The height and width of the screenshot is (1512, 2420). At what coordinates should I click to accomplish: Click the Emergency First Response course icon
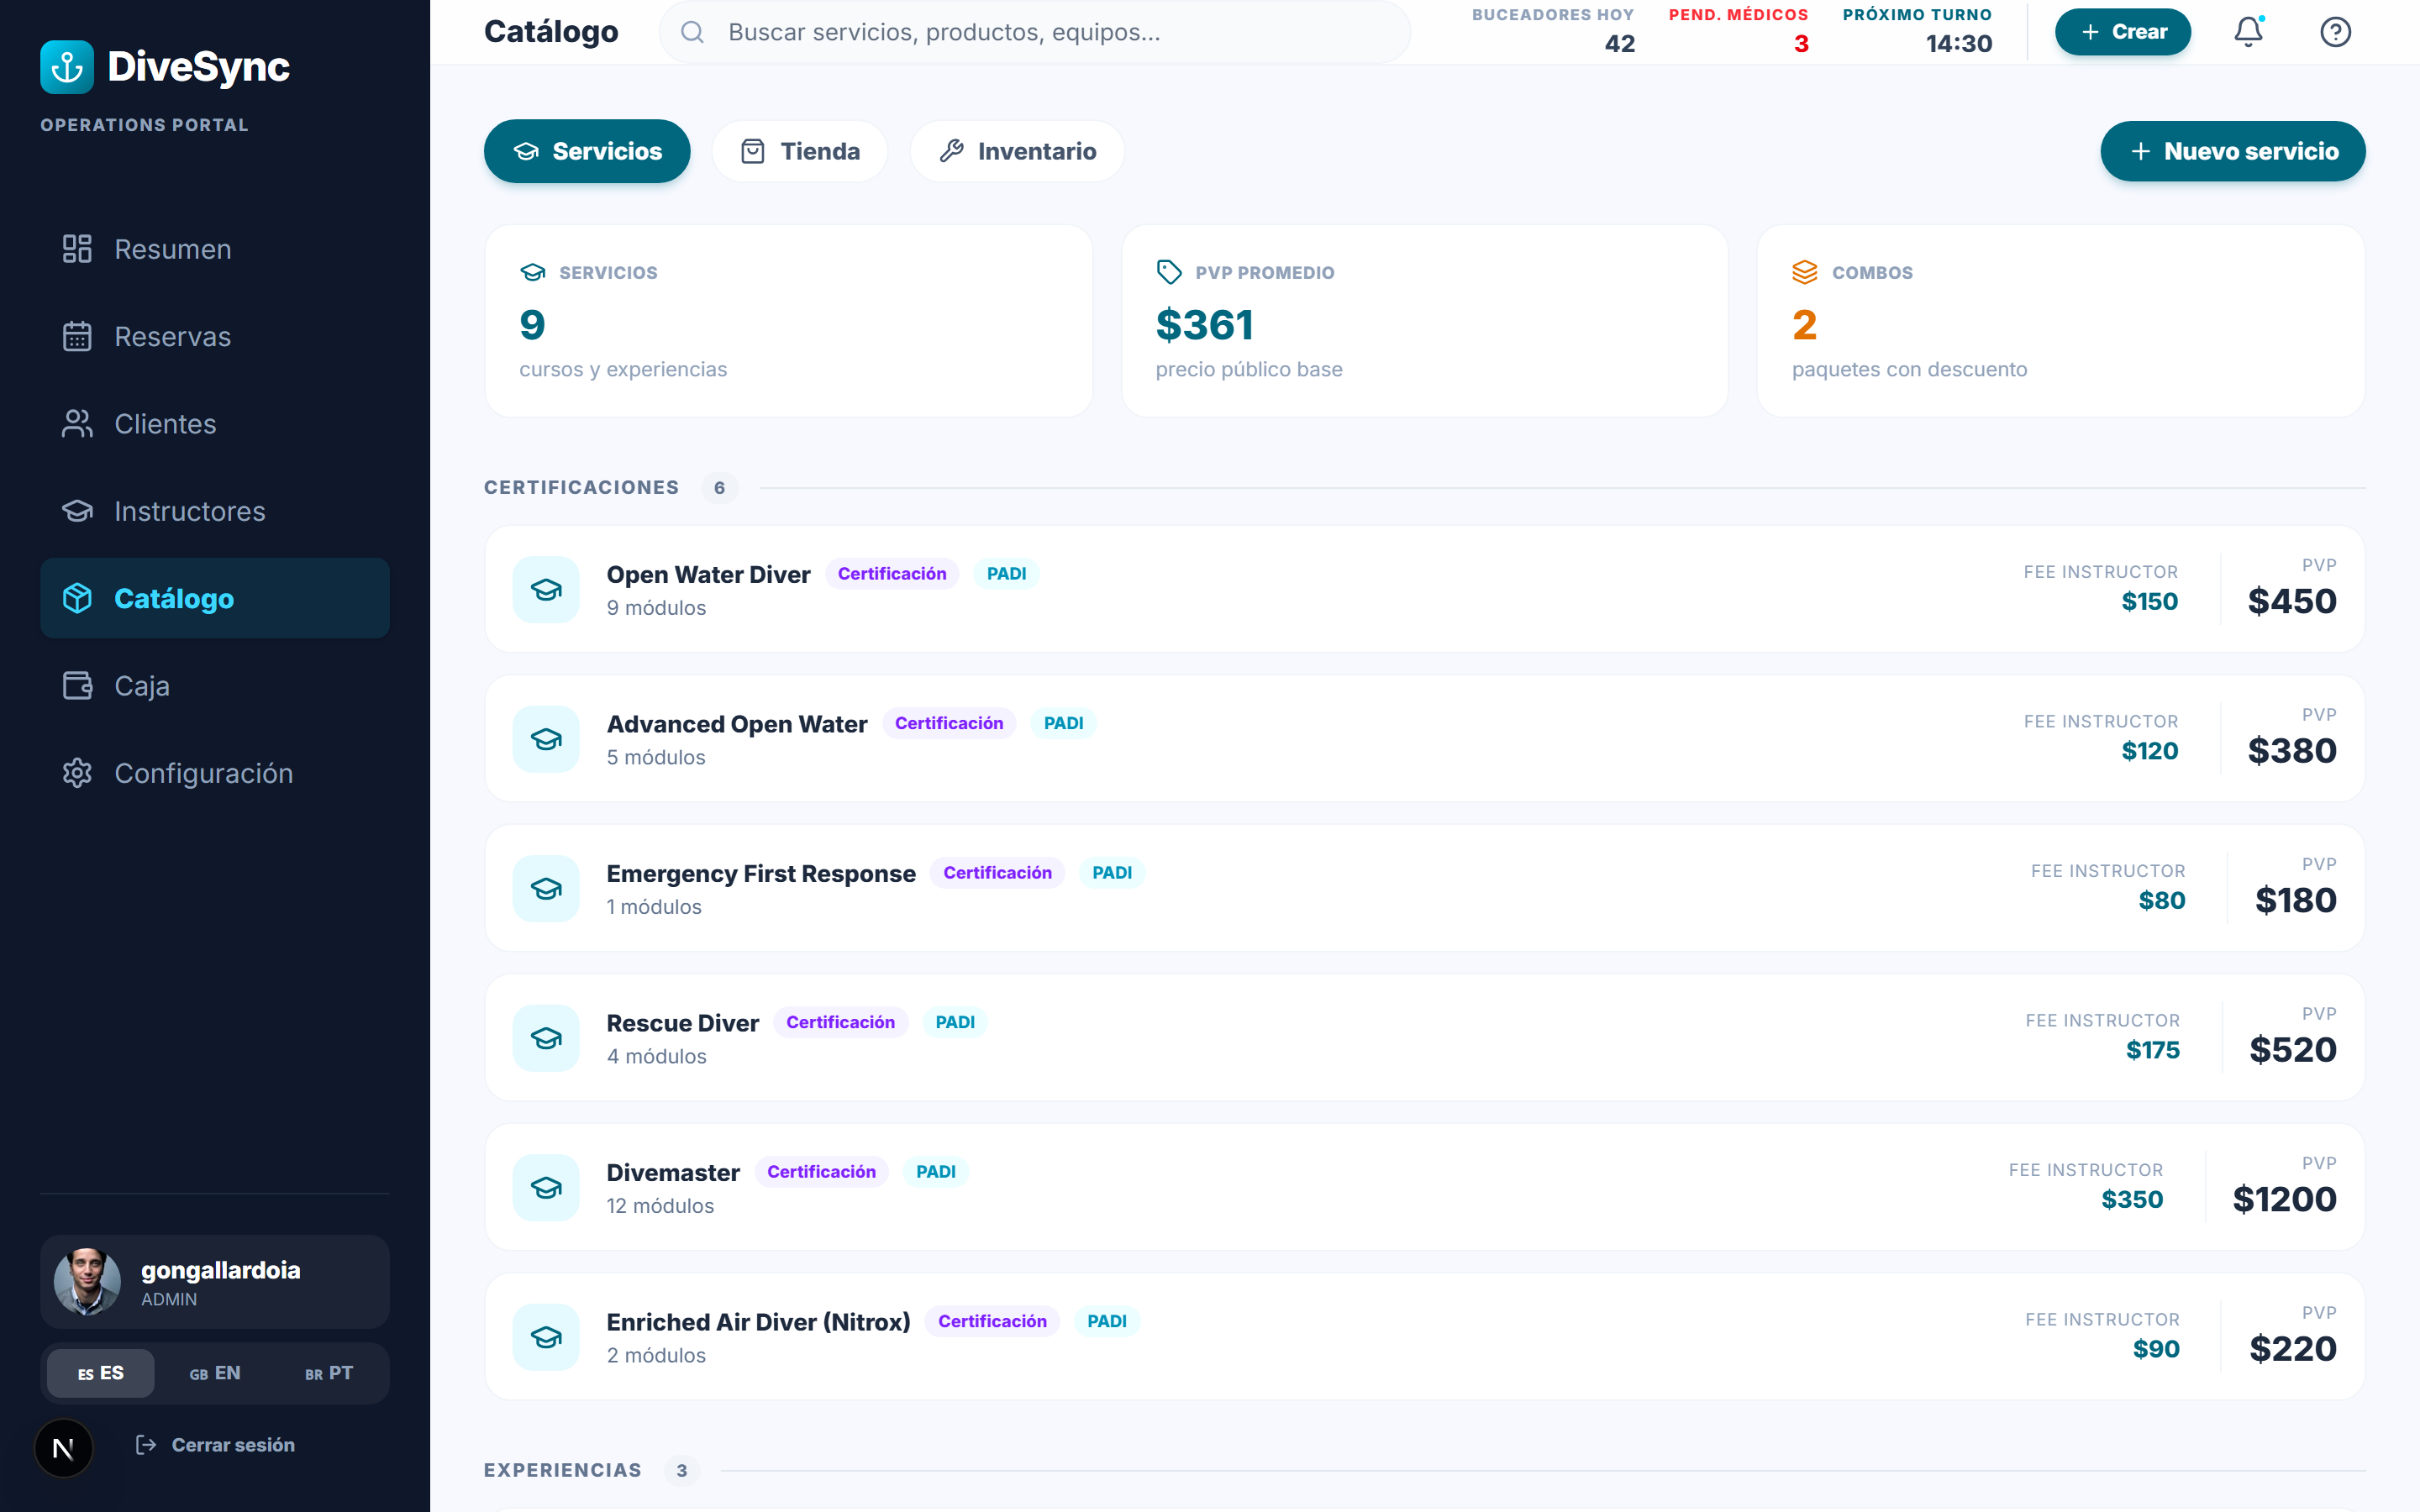pos(546,889)
